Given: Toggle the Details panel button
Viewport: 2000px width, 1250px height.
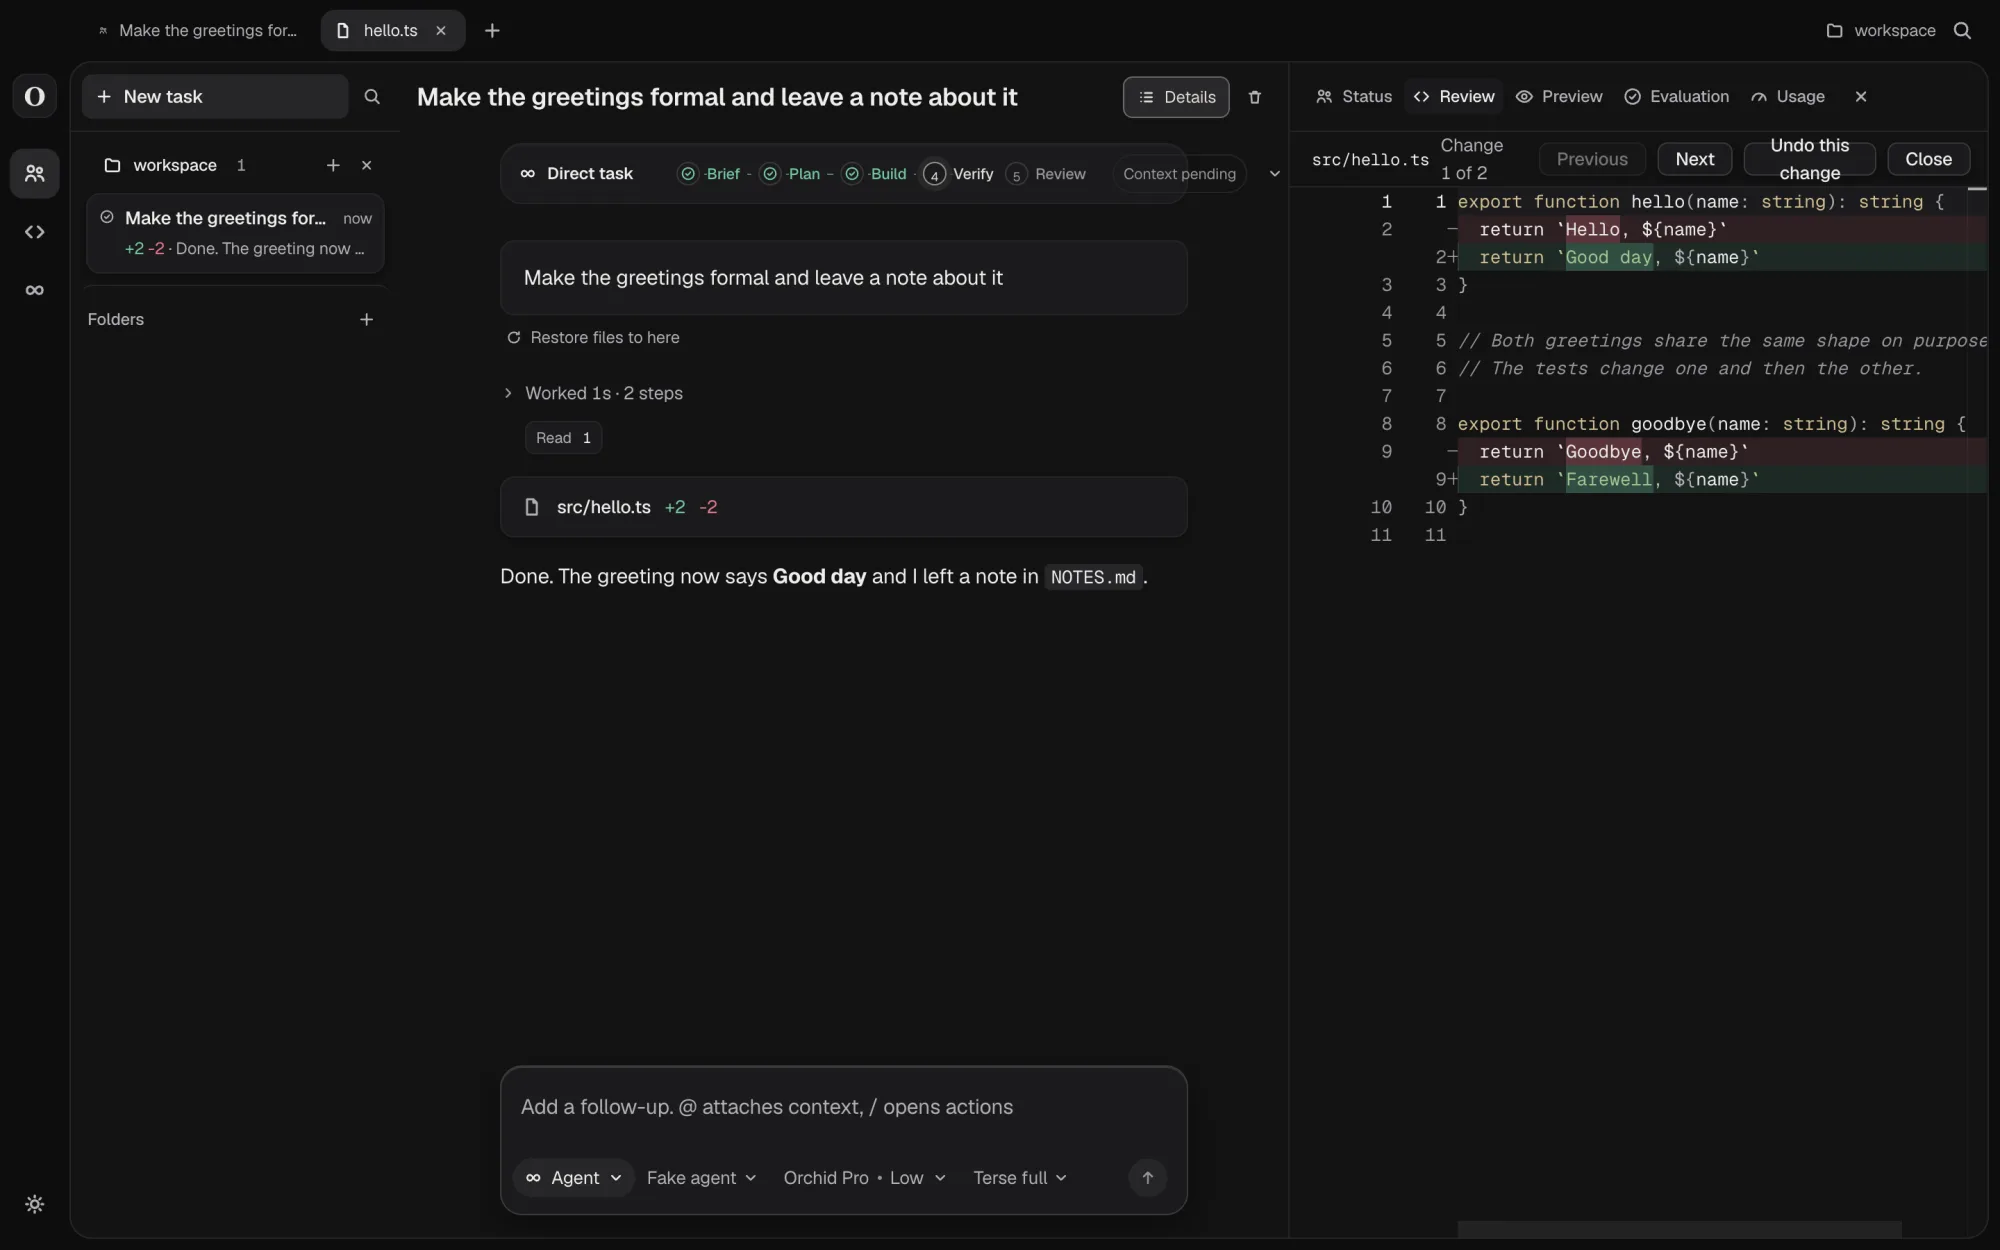Looking at the screenshot, I should click(x=1176, y=97).
